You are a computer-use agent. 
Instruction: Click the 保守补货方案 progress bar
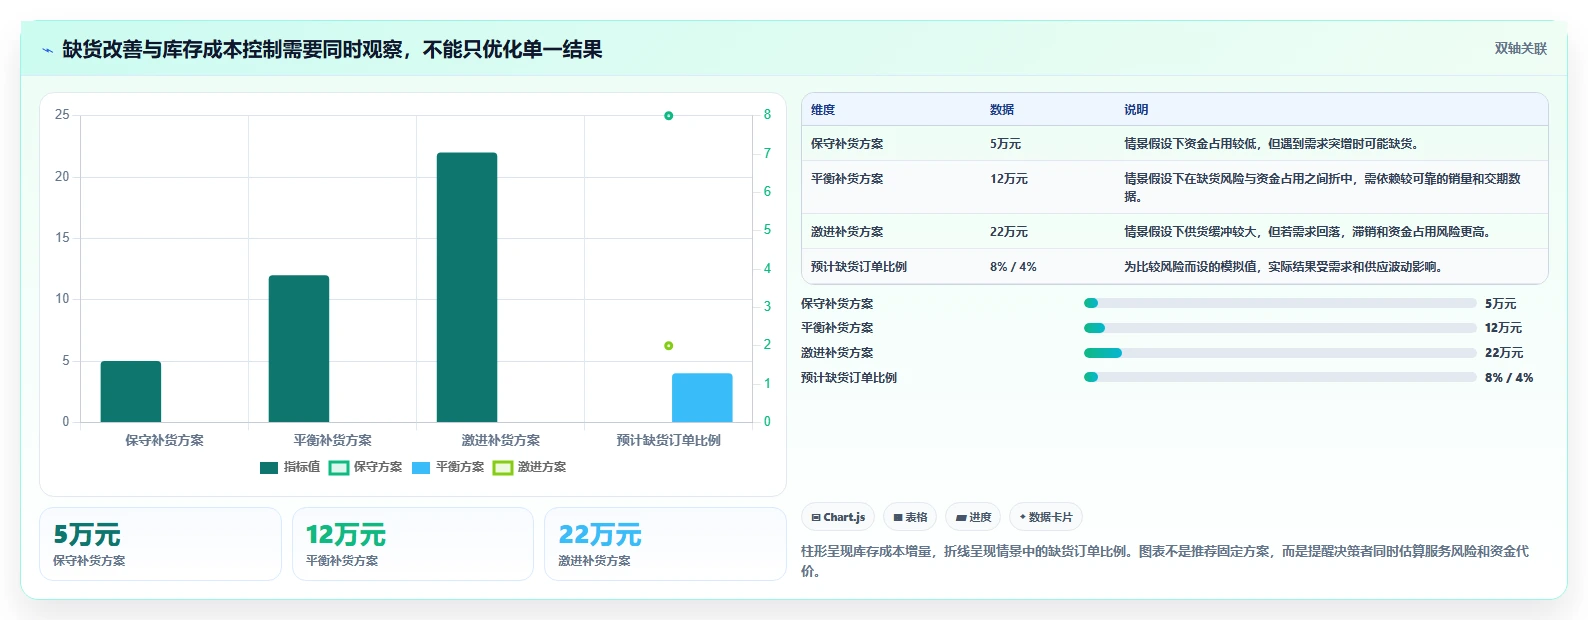[x=1280, y=303]
